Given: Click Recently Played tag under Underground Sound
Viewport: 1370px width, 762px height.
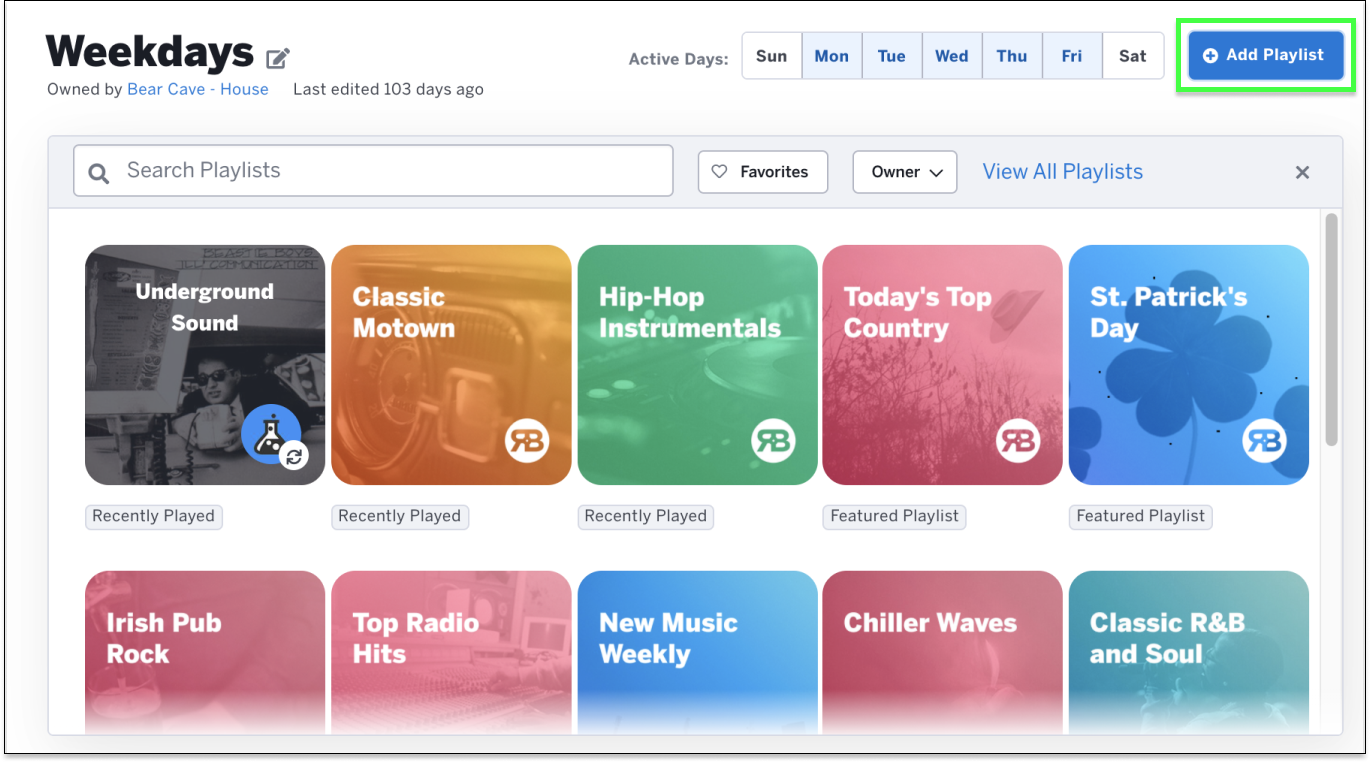Looking at the screenshot, I should coord(154,516).
